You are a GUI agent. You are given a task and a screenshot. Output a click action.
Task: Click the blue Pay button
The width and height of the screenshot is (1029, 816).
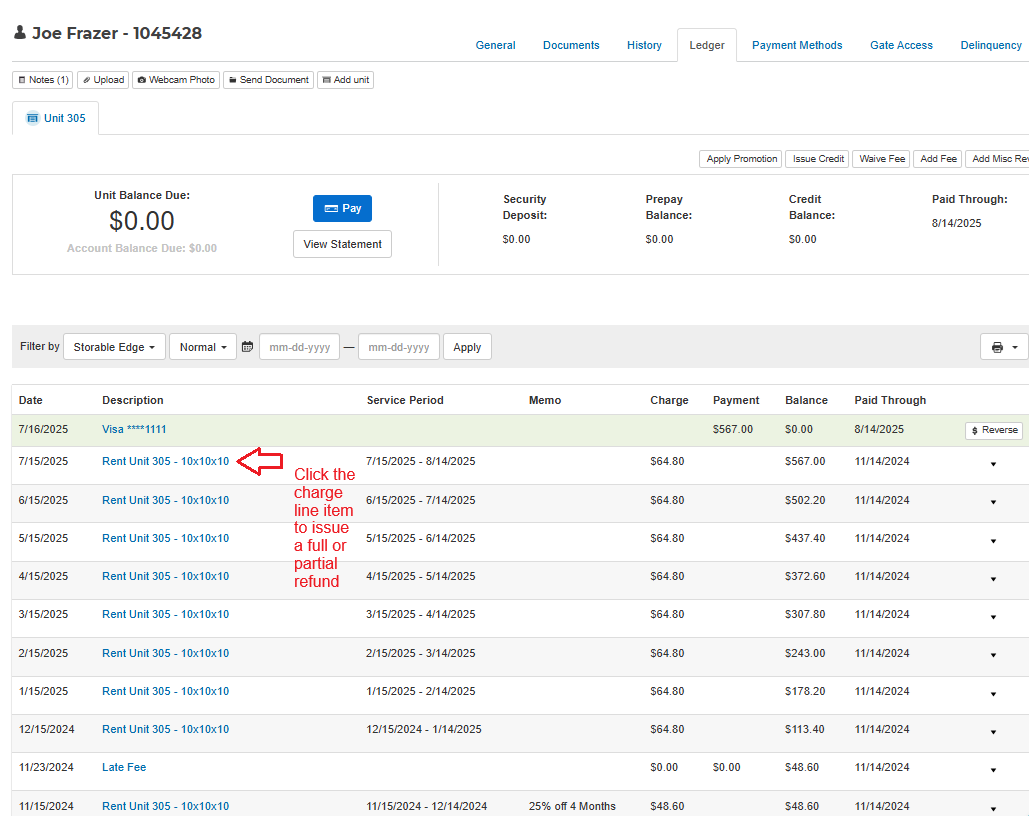(342, 208)
